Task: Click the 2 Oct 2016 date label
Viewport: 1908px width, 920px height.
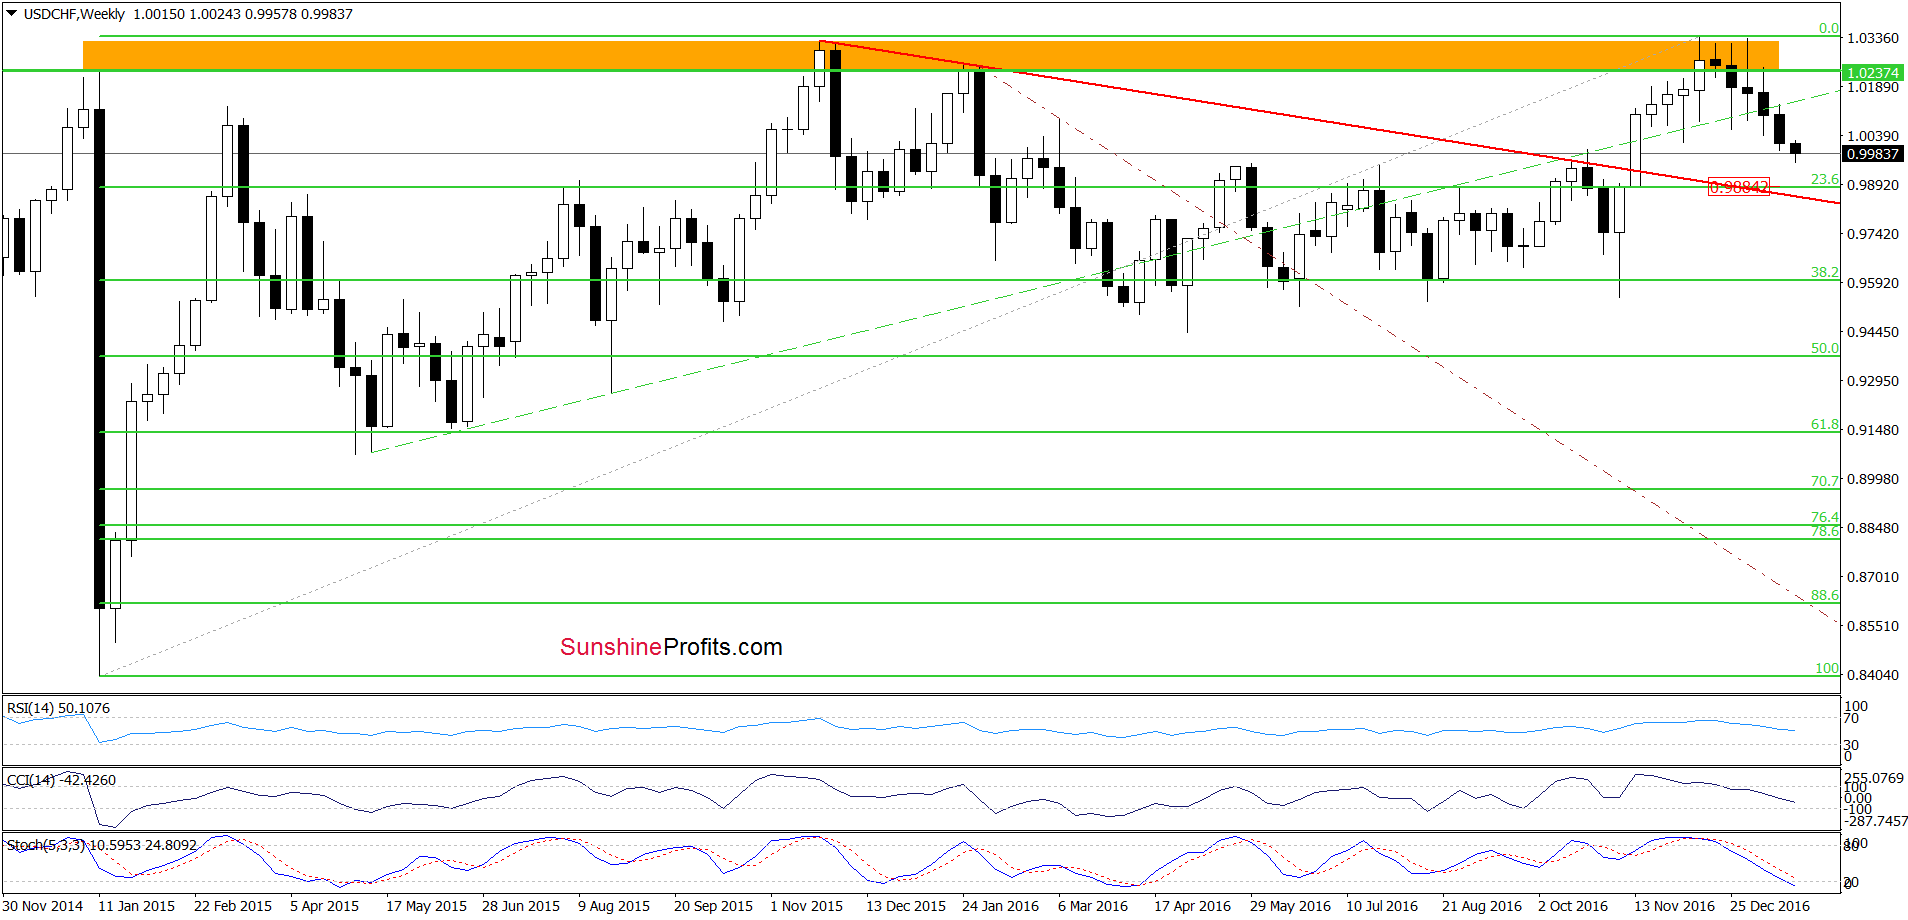Action: coord(1573,906)
